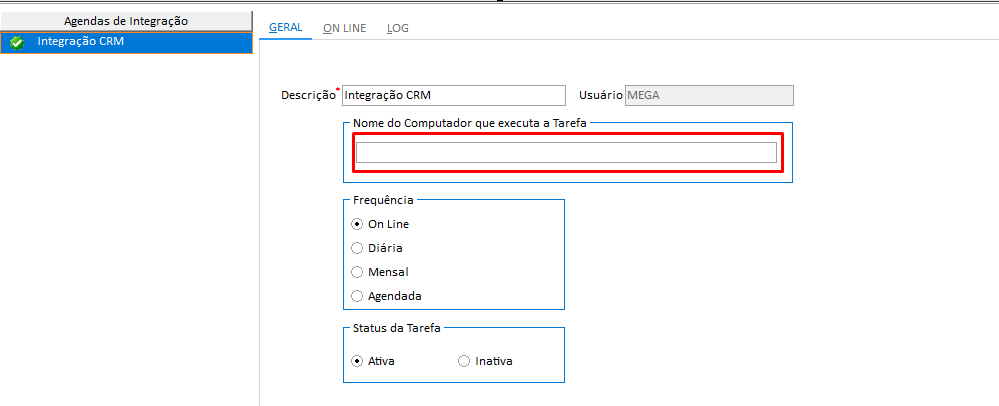This screenshot has width=999, height=406.
Task: Select the On Line frequency option
Action: (357, 224)
